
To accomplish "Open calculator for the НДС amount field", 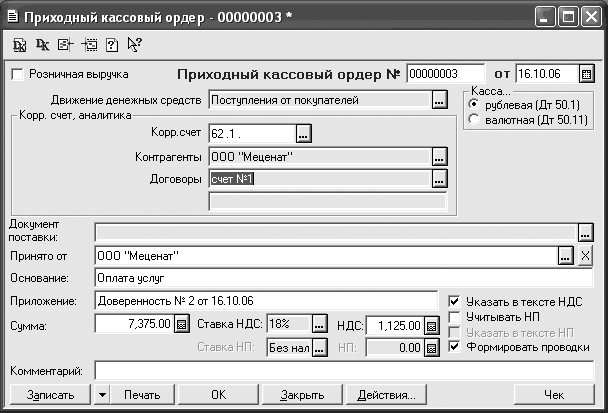I will 431,325.
